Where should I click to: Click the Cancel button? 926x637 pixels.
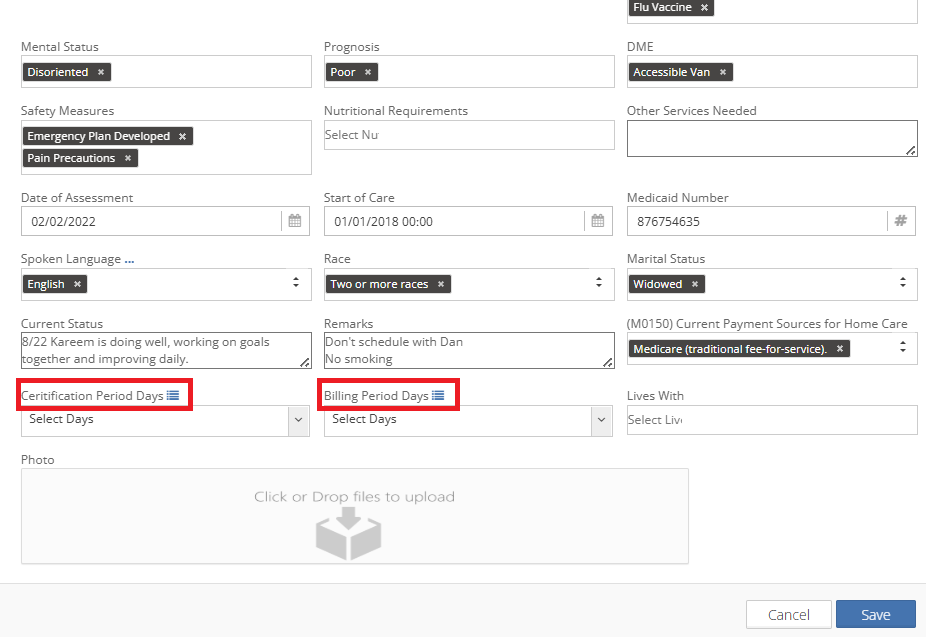click(788, 614)
